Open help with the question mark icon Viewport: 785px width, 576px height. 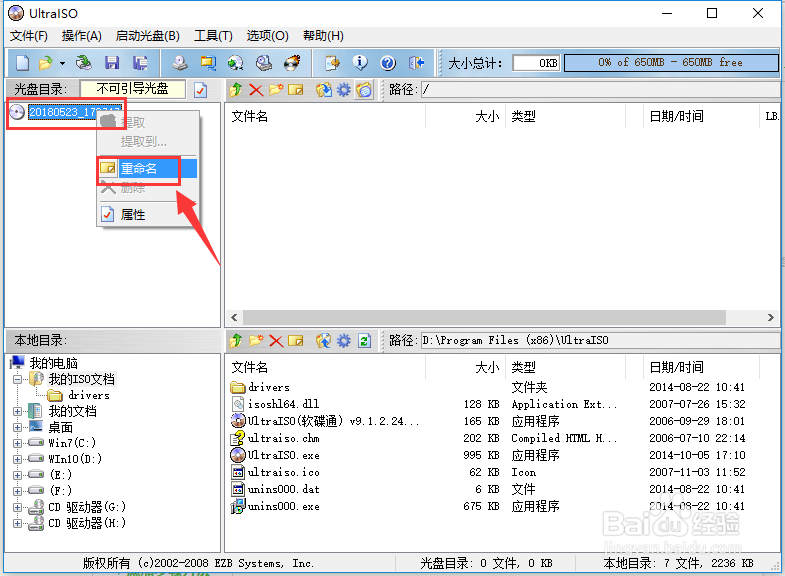coord(388,63)
